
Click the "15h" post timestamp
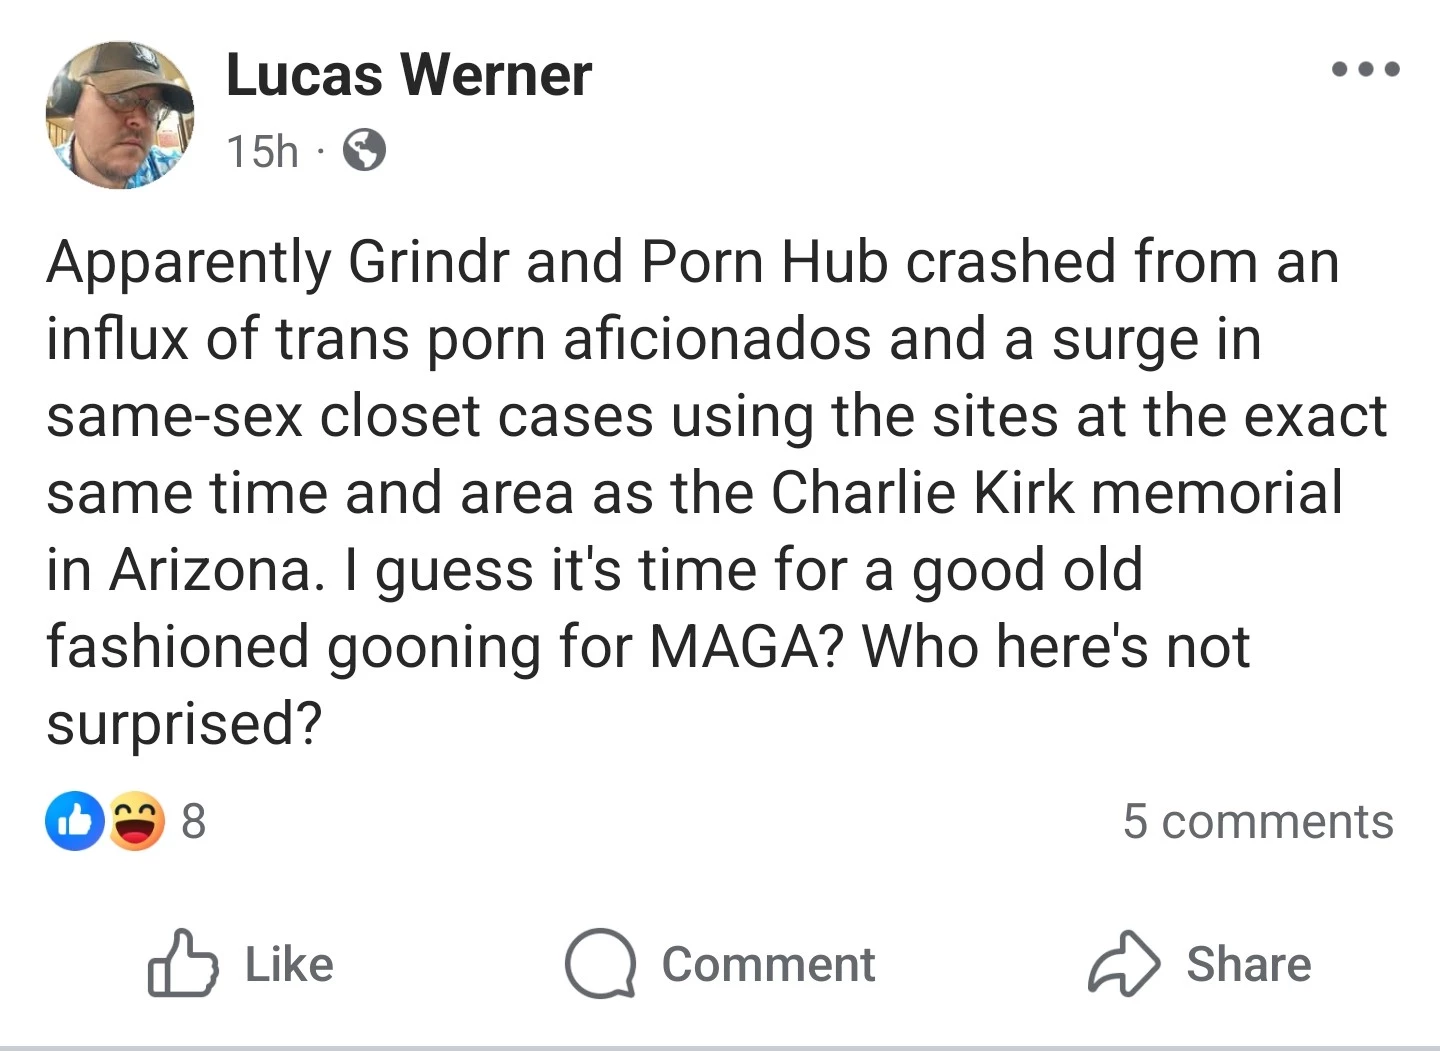[x=262, y=152]
